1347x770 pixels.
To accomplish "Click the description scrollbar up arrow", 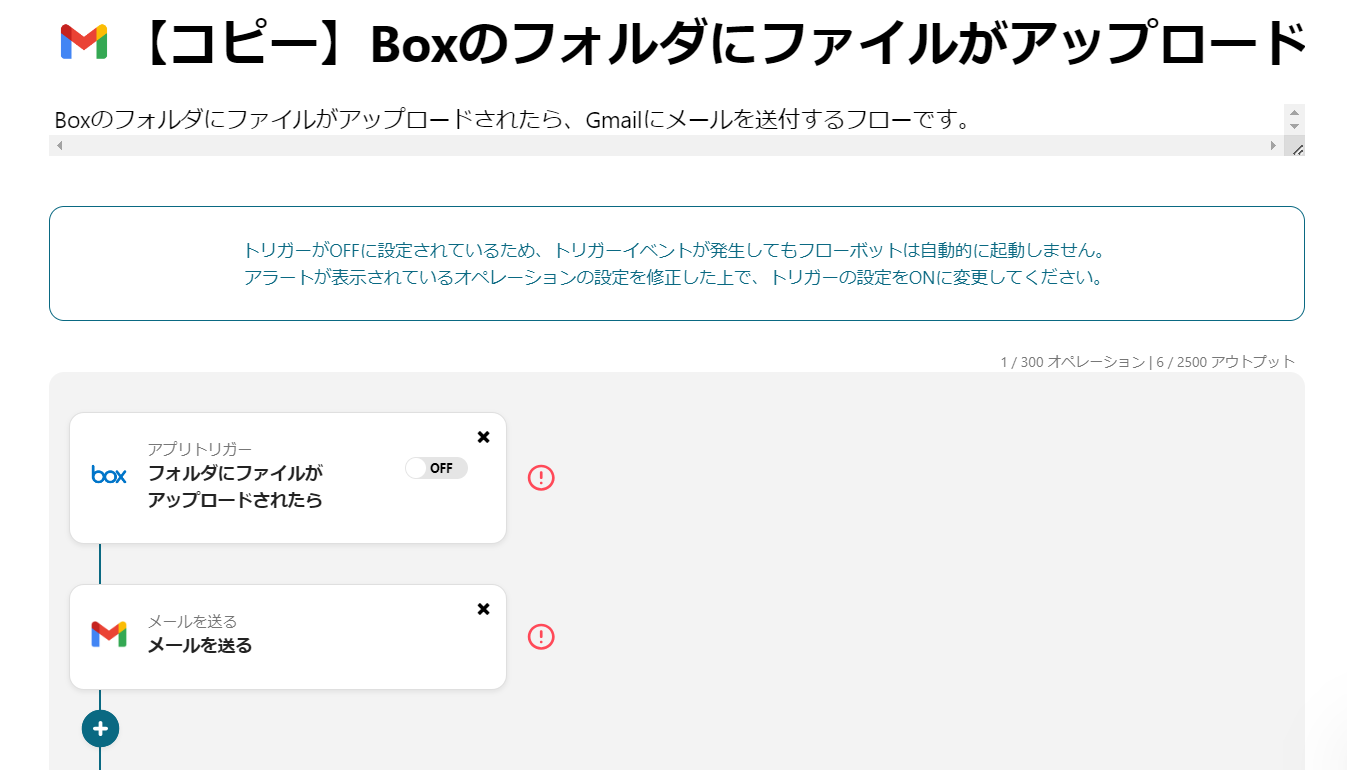I will point(1295,113).
